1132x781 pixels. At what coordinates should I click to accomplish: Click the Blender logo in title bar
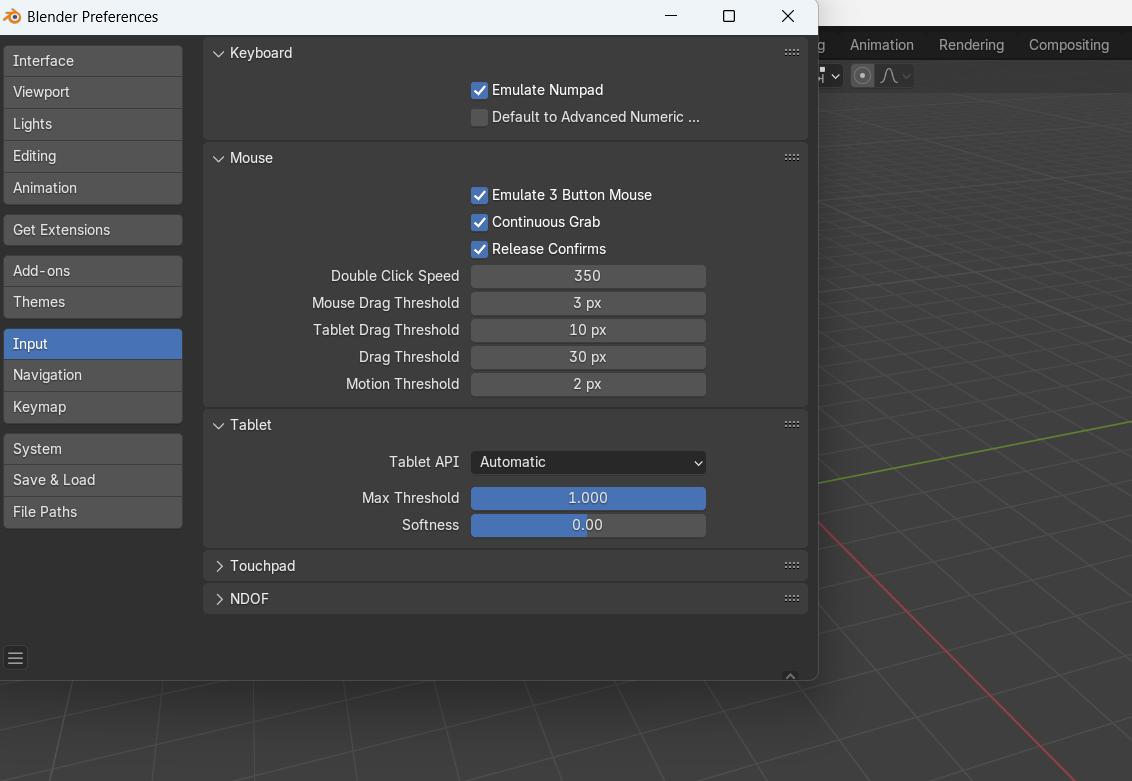click(12, 16)
